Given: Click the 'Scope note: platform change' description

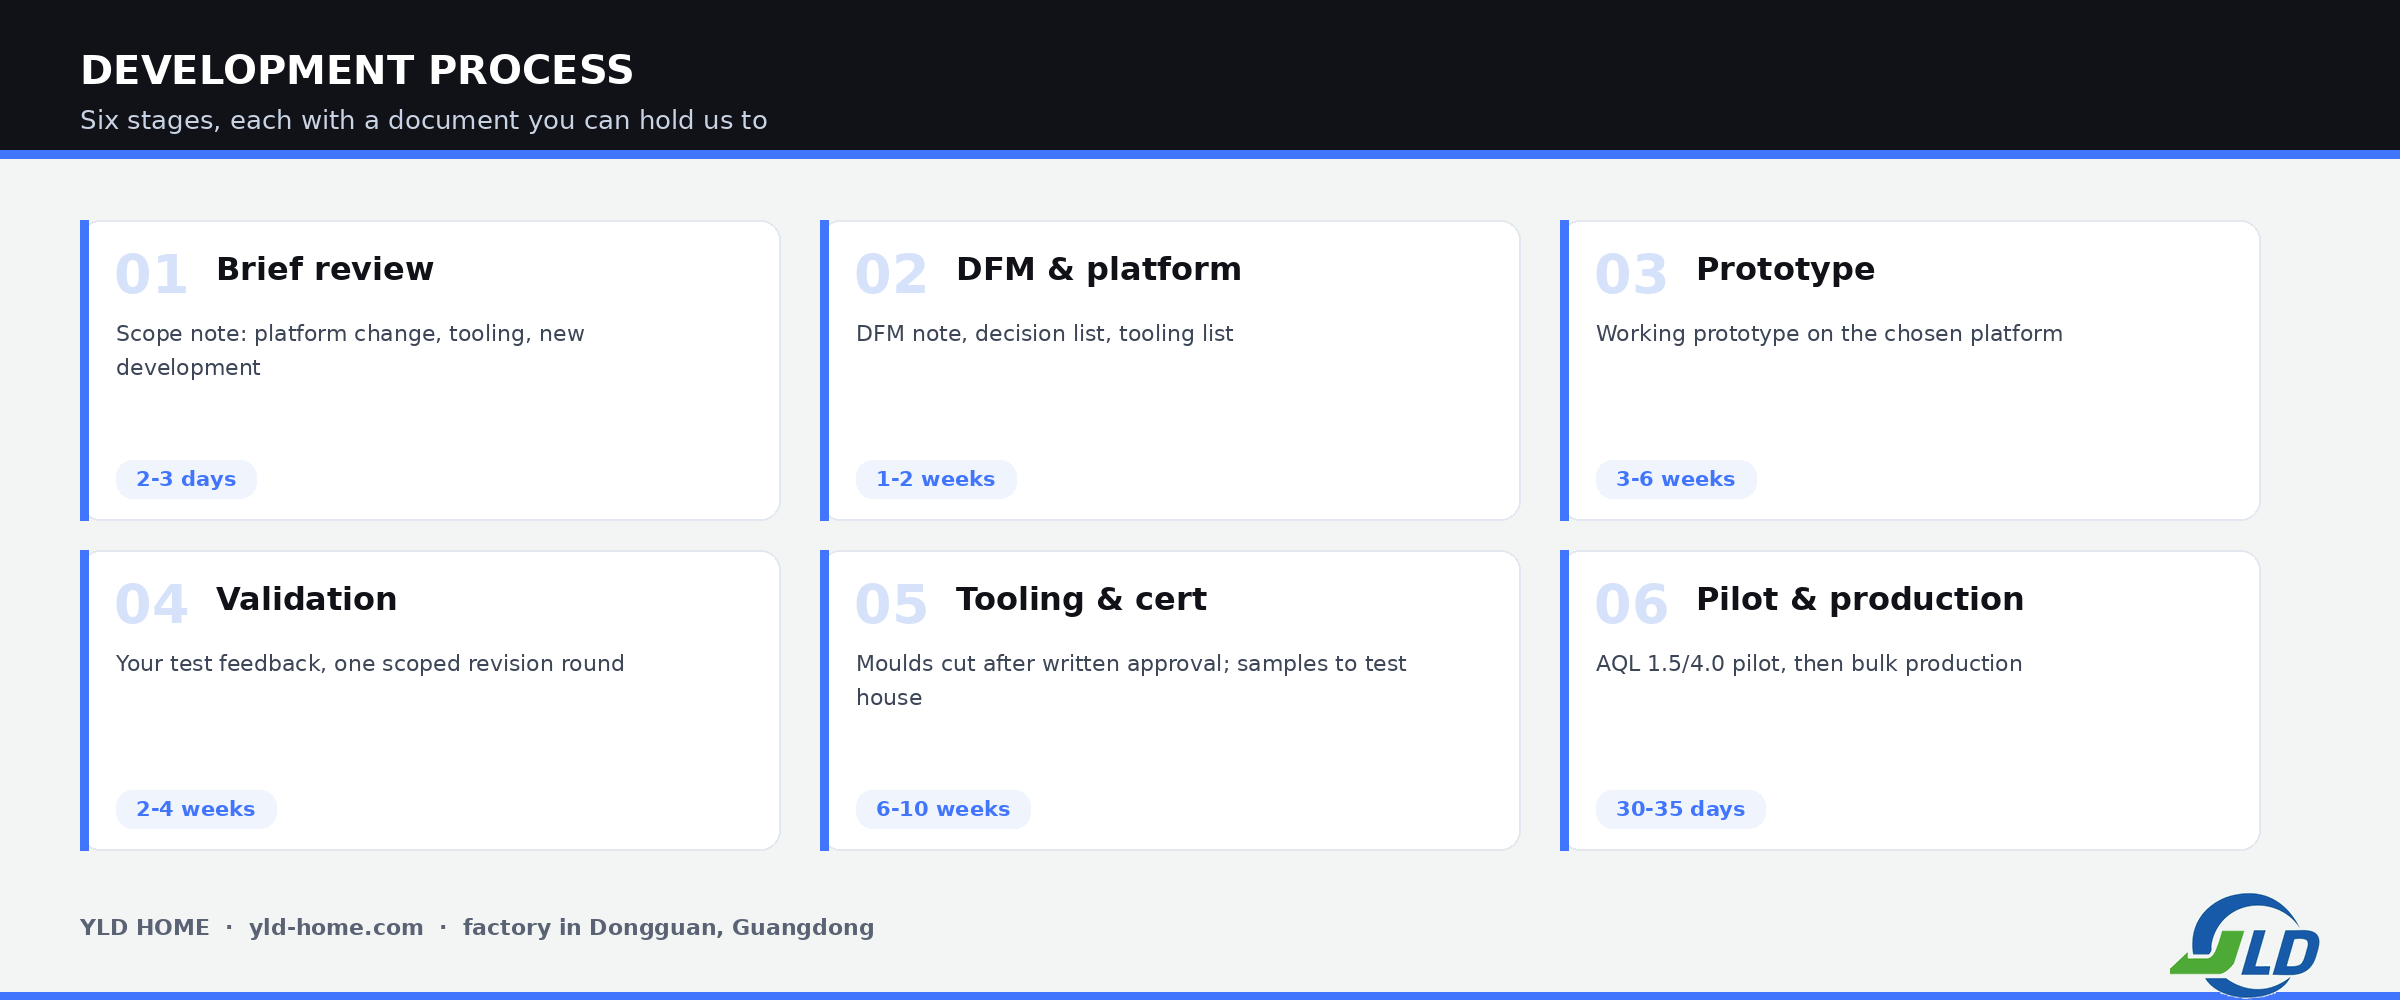Looking at the screenshot, I should click(x=350, y=350).
